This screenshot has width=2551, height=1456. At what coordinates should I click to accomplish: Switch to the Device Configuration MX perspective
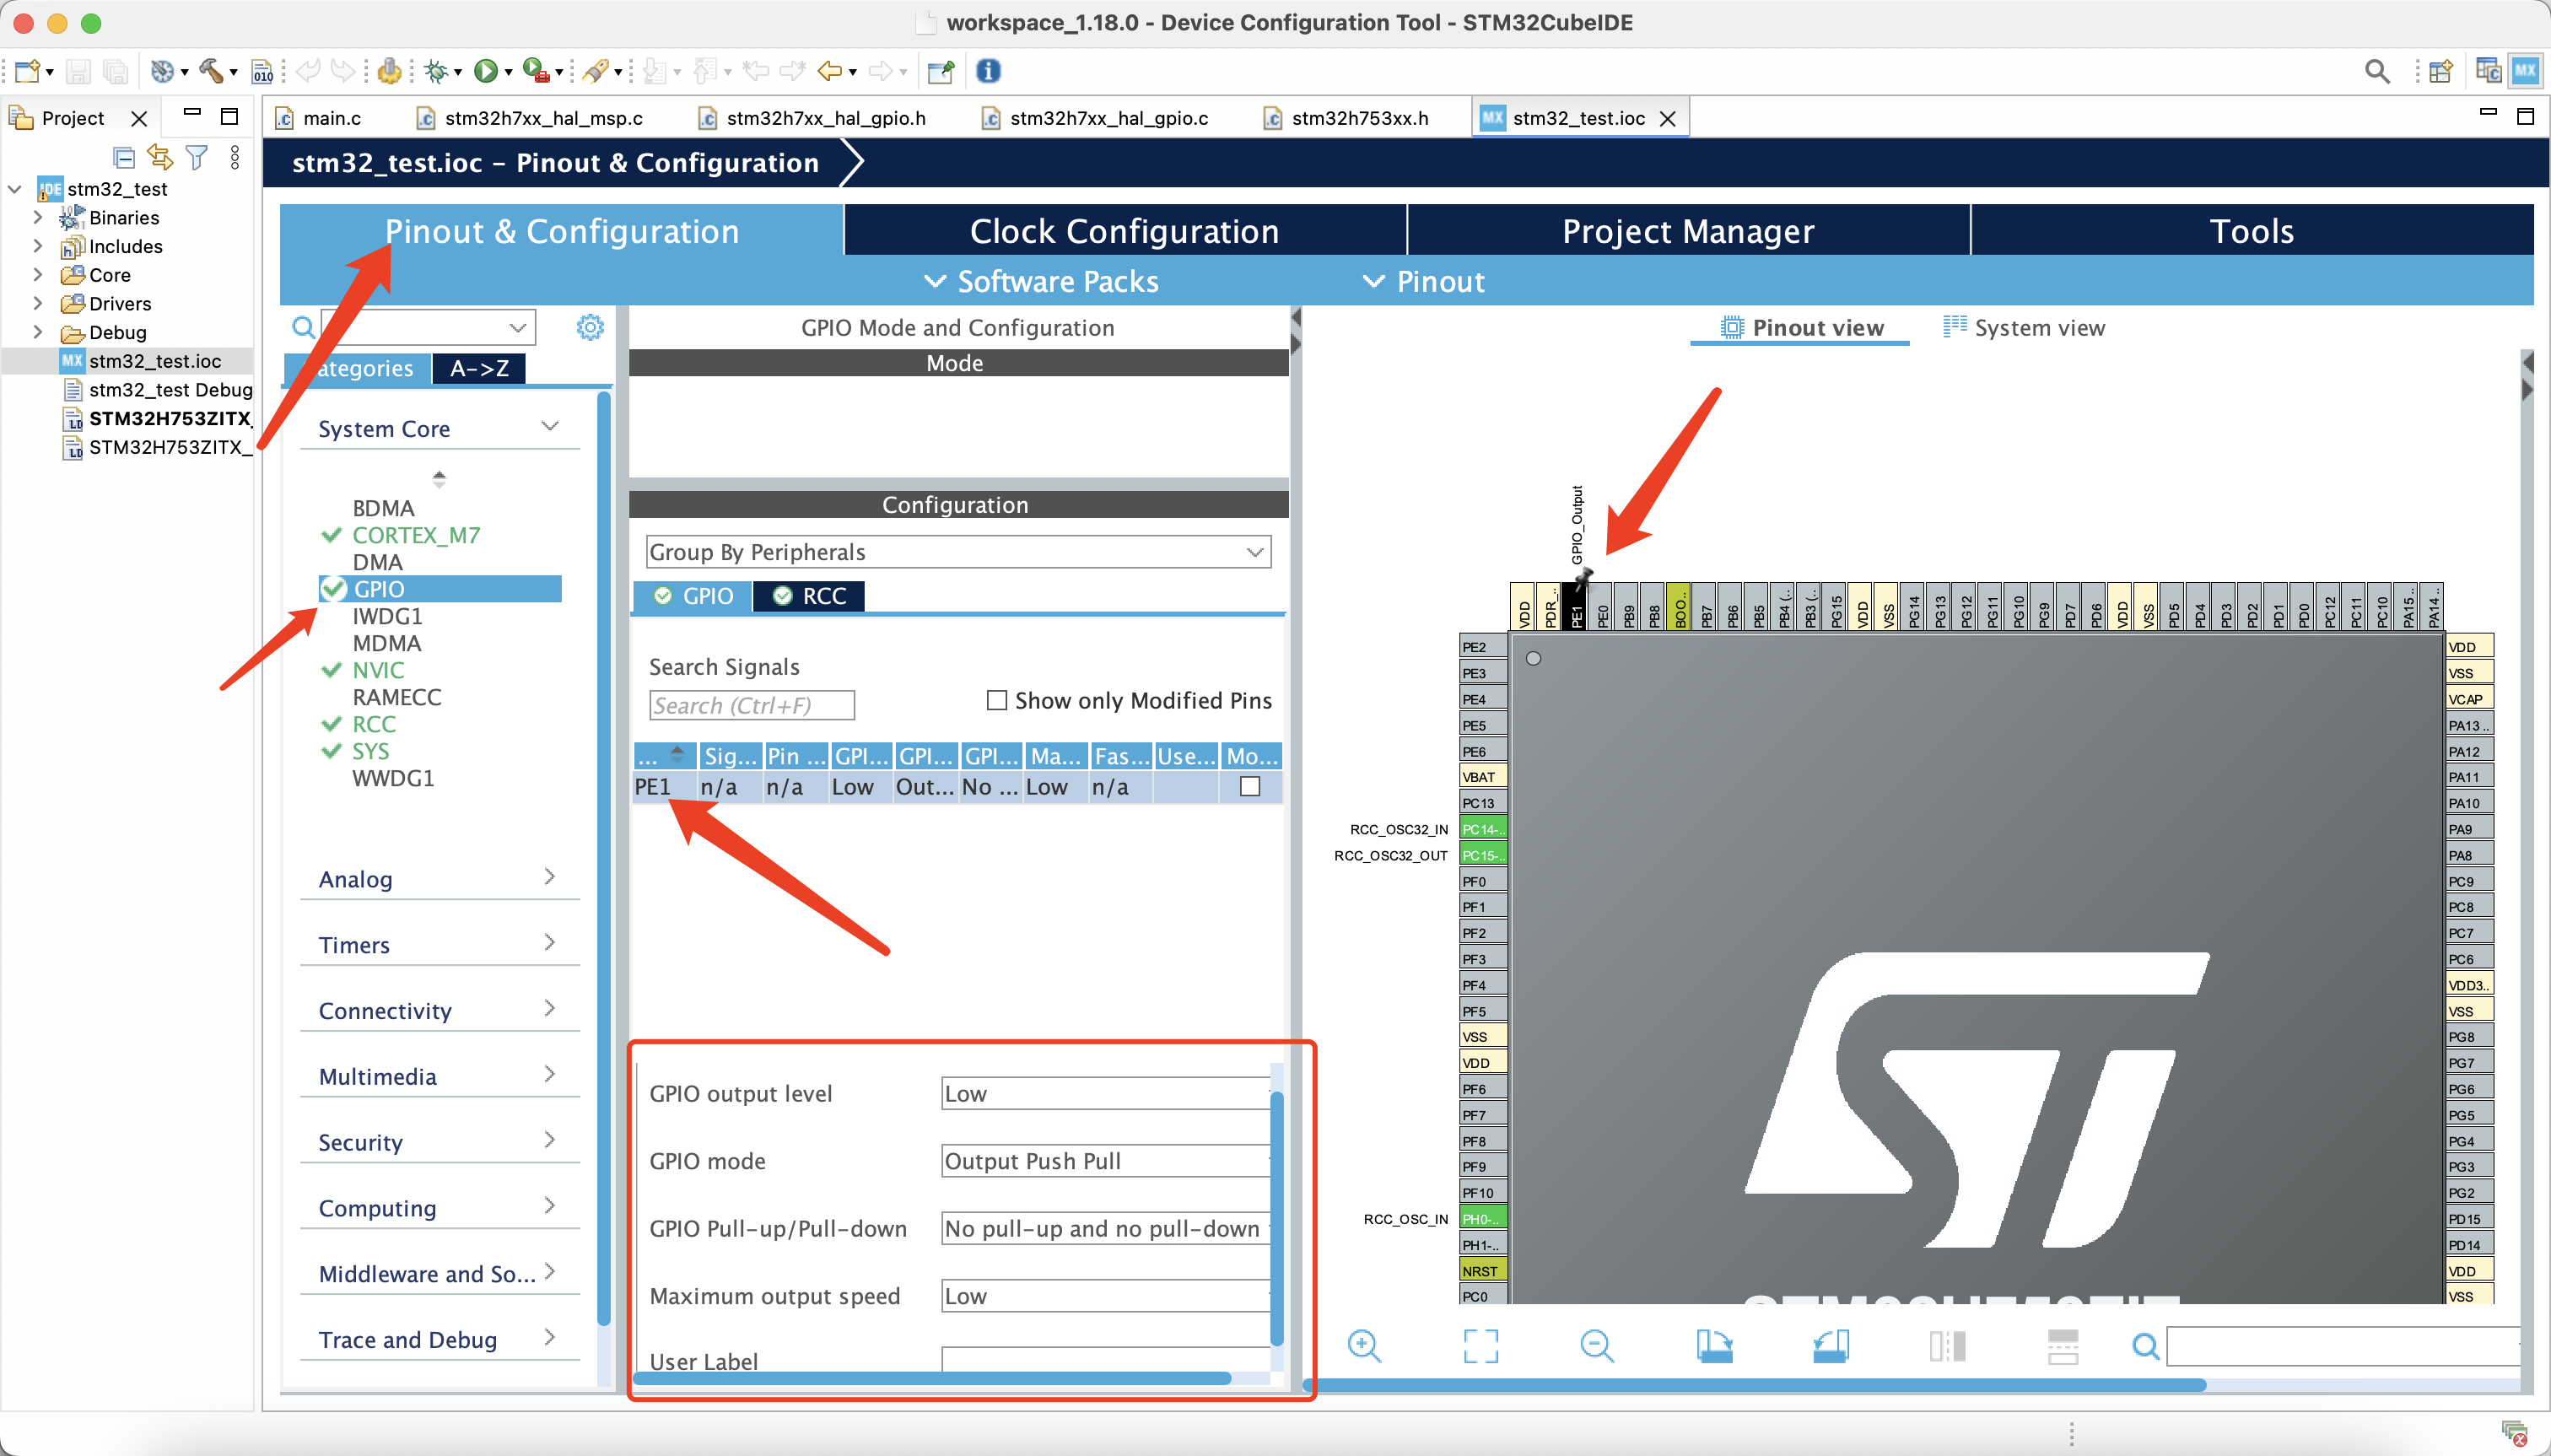[x=2525, y=71]
